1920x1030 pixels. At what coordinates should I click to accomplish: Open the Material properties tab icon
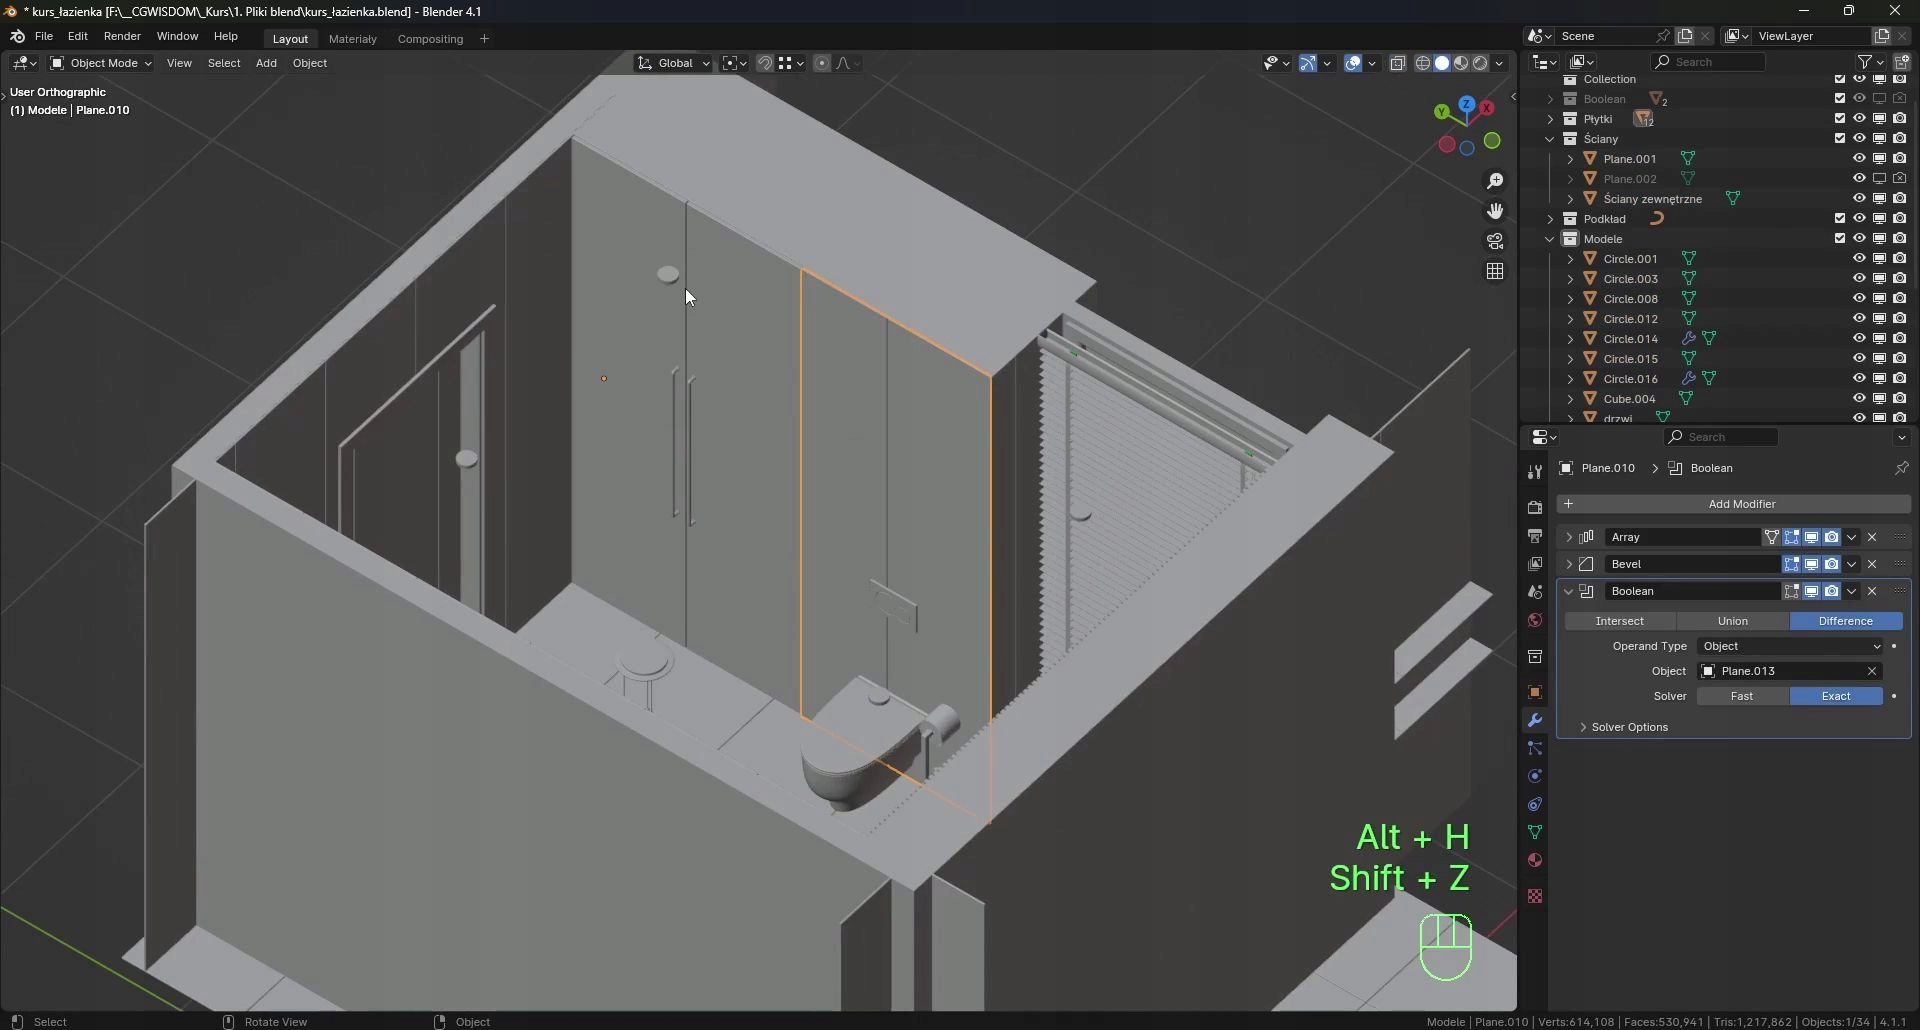[1535, 861]
